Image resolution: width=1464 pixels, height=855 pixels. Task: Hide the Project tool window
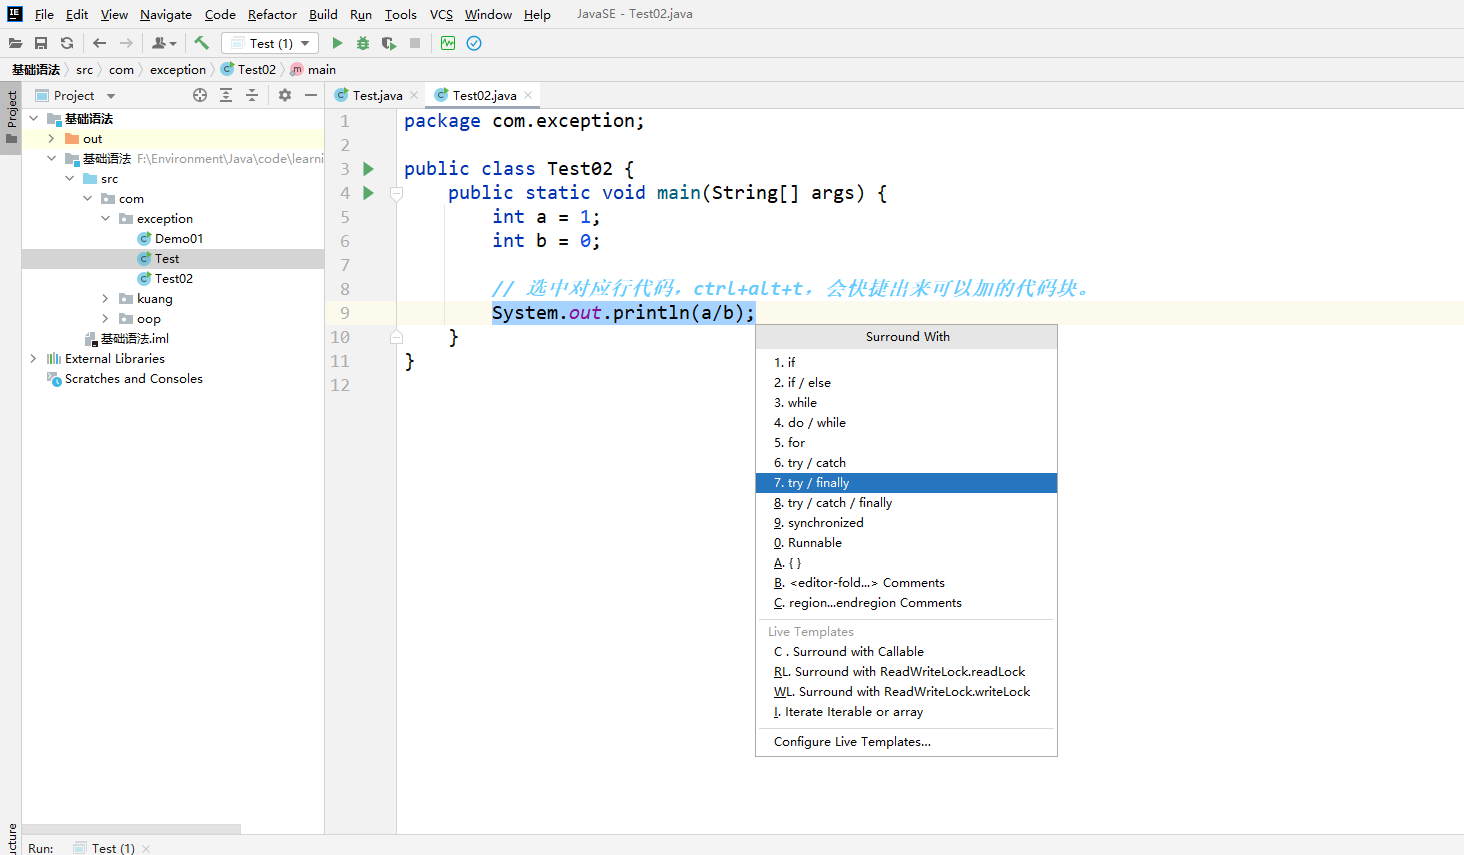click(311, 95)
